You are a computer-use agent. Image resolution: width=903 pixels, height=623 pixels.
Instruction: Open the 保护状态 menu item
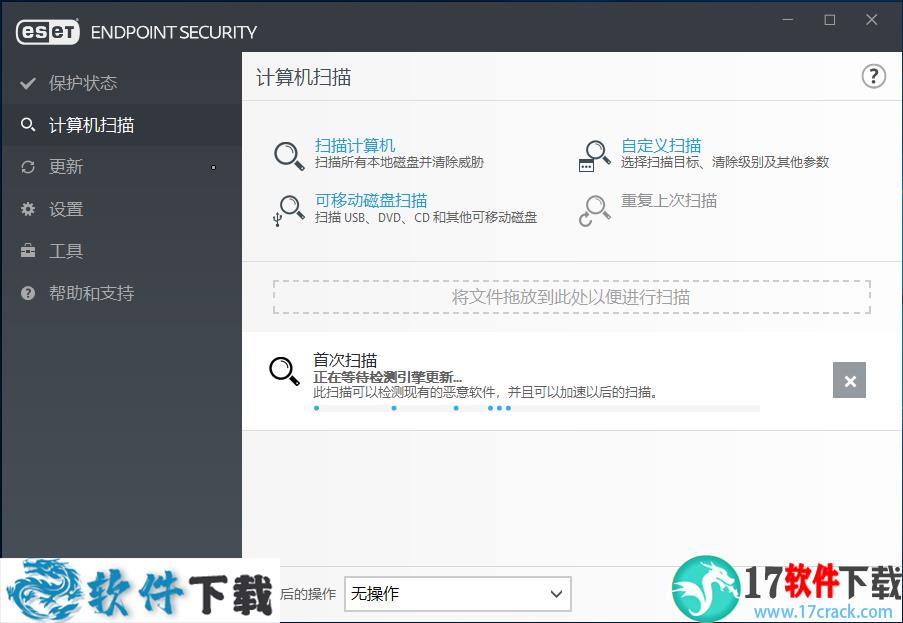pyautogui.click(x=122, y=83)
